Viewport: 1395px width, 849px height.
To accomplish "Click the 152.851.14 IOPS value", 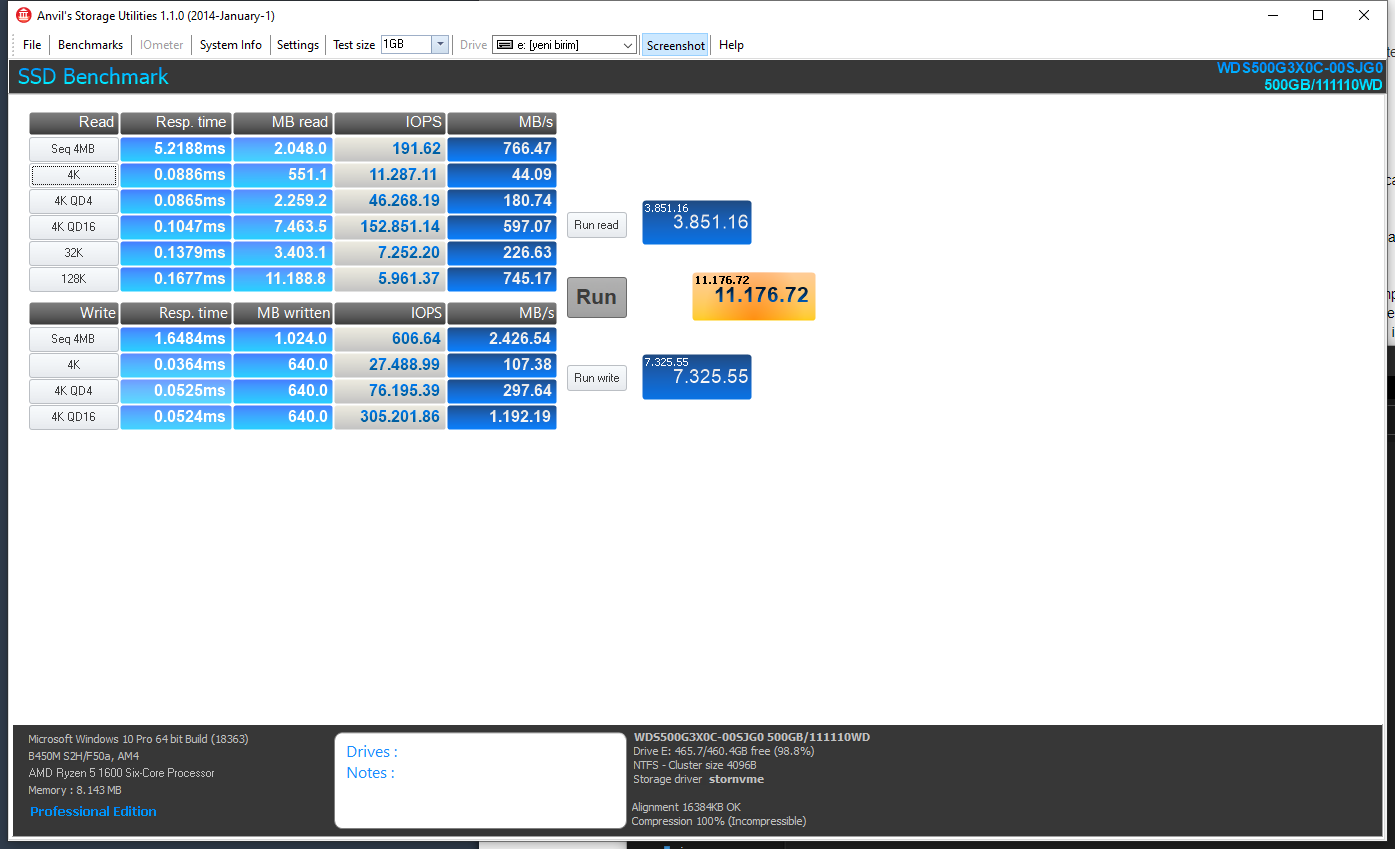I will [x=390, y=227].
